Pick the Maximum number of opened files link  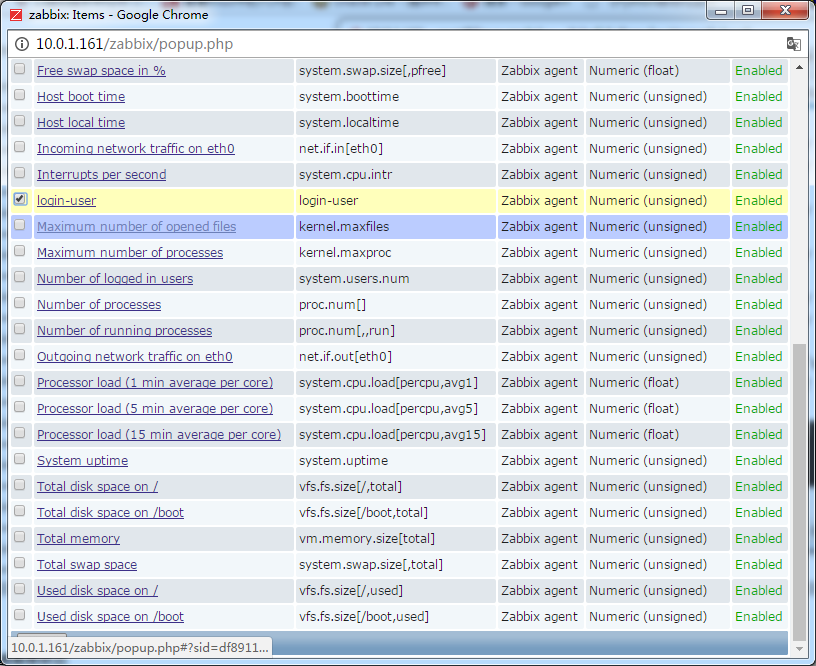pos(136,227)
